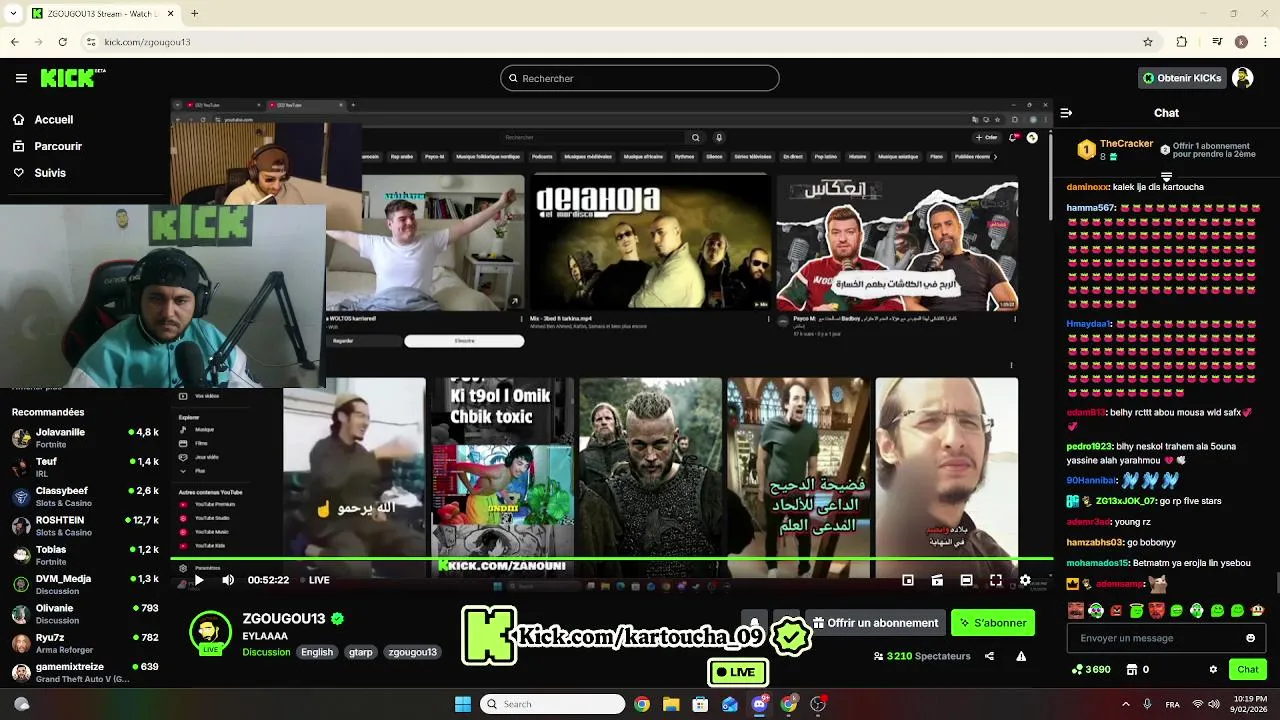Insert the first quick emote in chat

pos(1075,610)
